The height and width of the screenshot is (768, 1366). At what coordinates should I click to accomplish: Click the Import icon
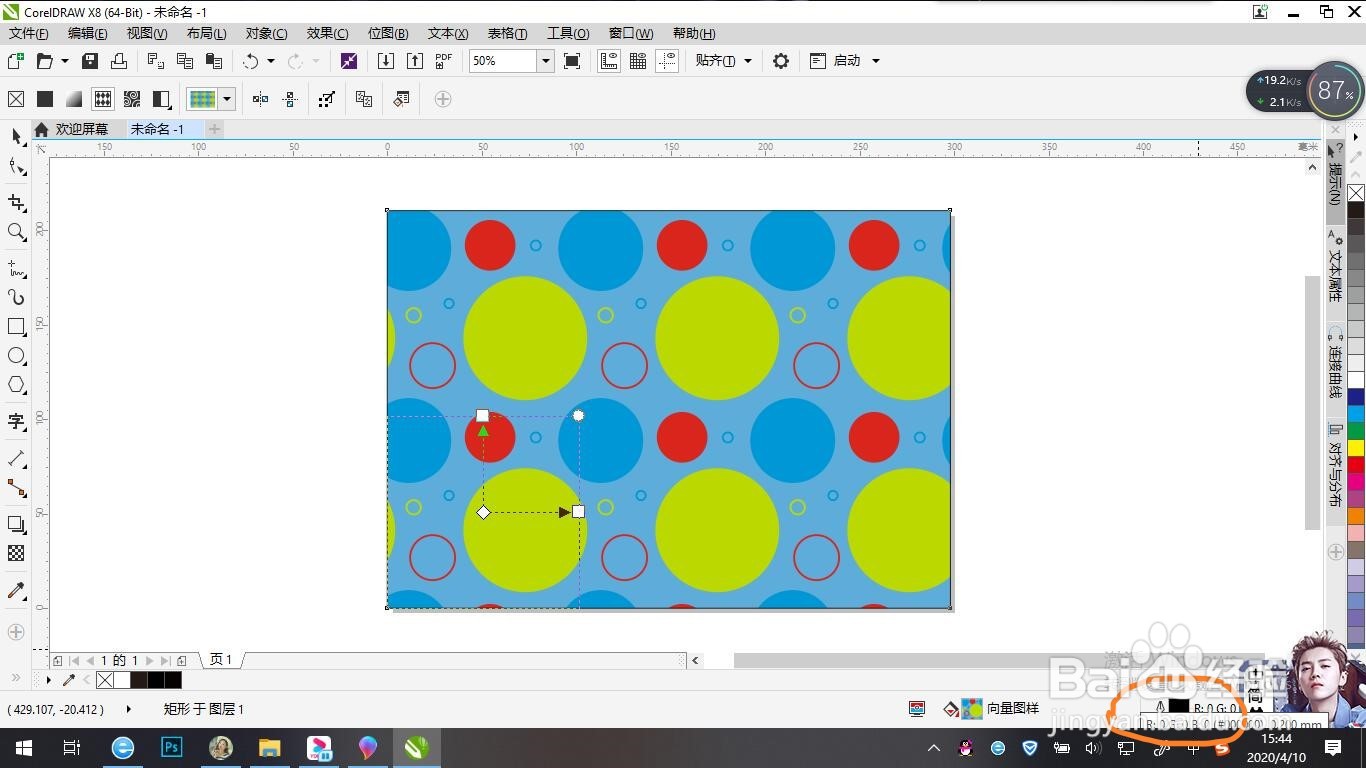(386, 61)
